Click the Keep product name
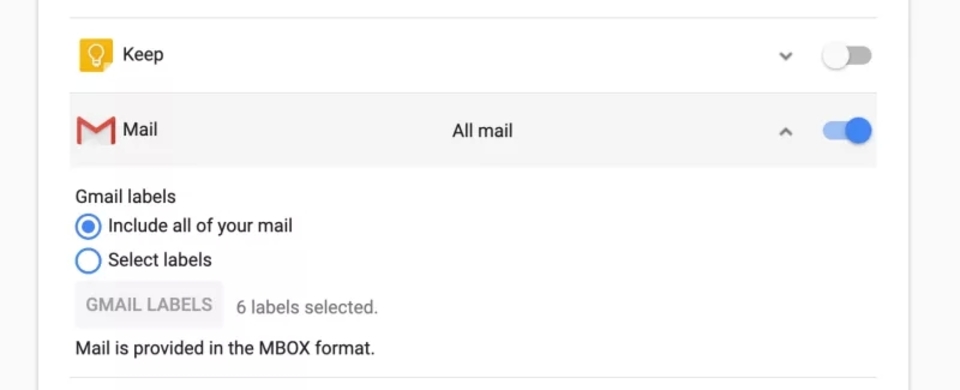Image resolution: width=960 pixels, height=390 pixels. 143,54
